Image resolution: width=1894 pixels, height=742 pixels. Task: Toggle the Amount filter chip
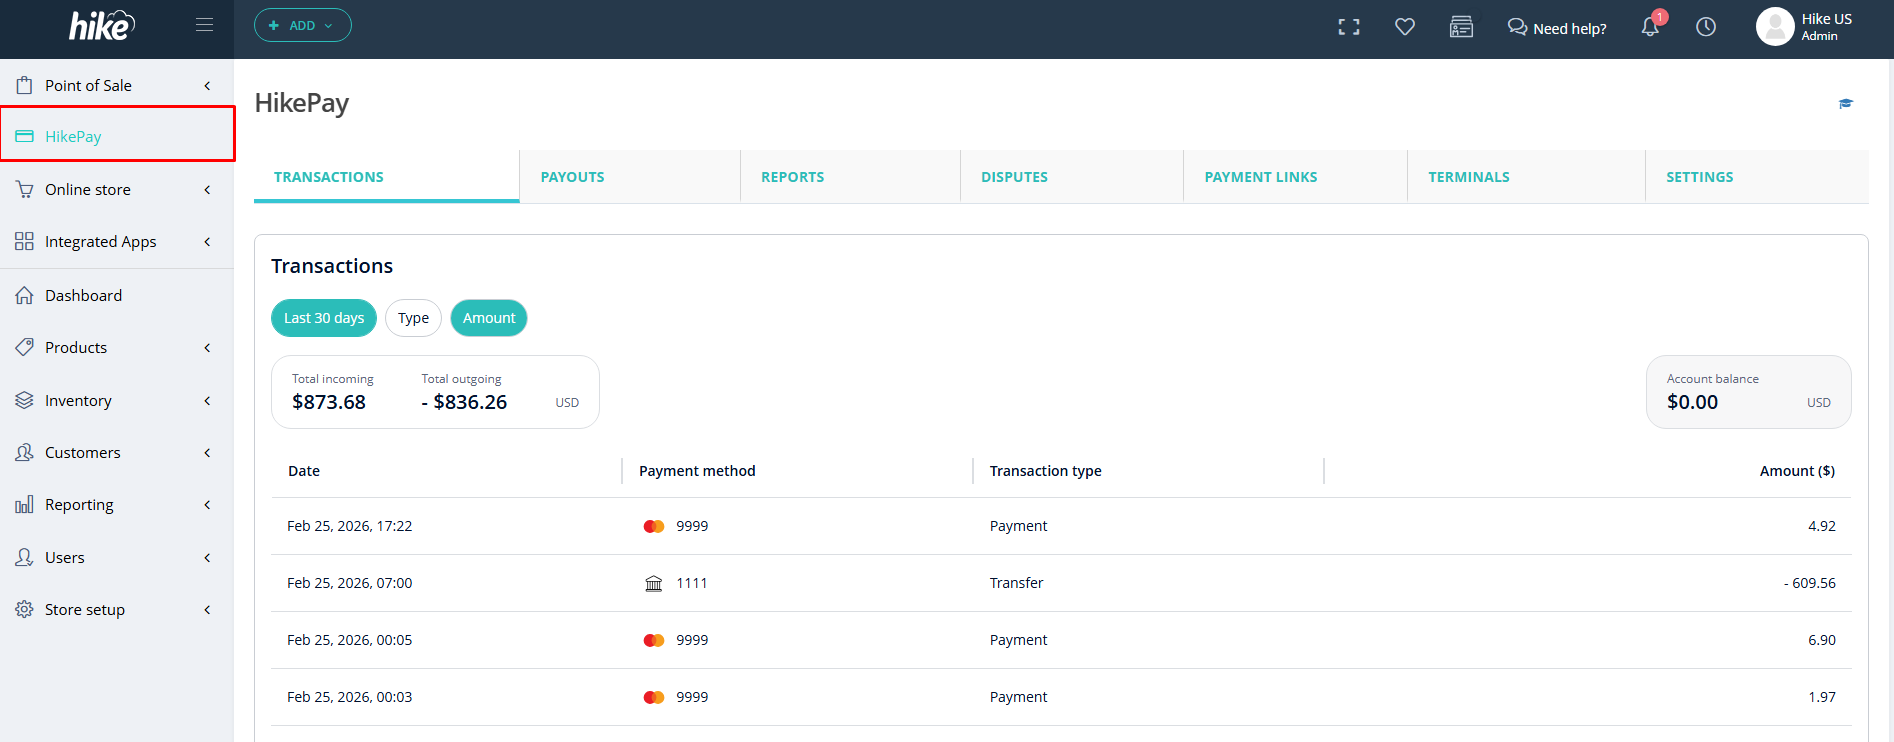489,318
